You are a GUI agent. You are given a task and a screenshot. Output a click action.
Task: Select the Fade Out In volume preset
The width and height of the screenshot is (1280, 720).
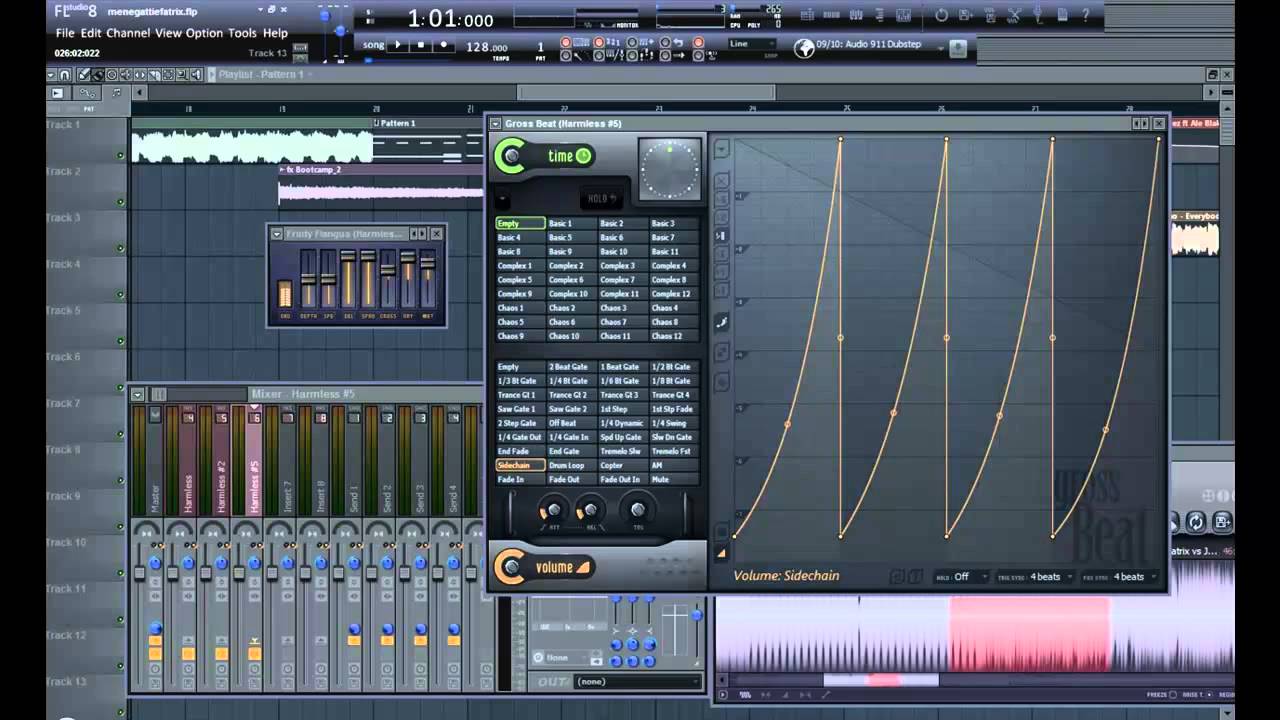(622, 479)
